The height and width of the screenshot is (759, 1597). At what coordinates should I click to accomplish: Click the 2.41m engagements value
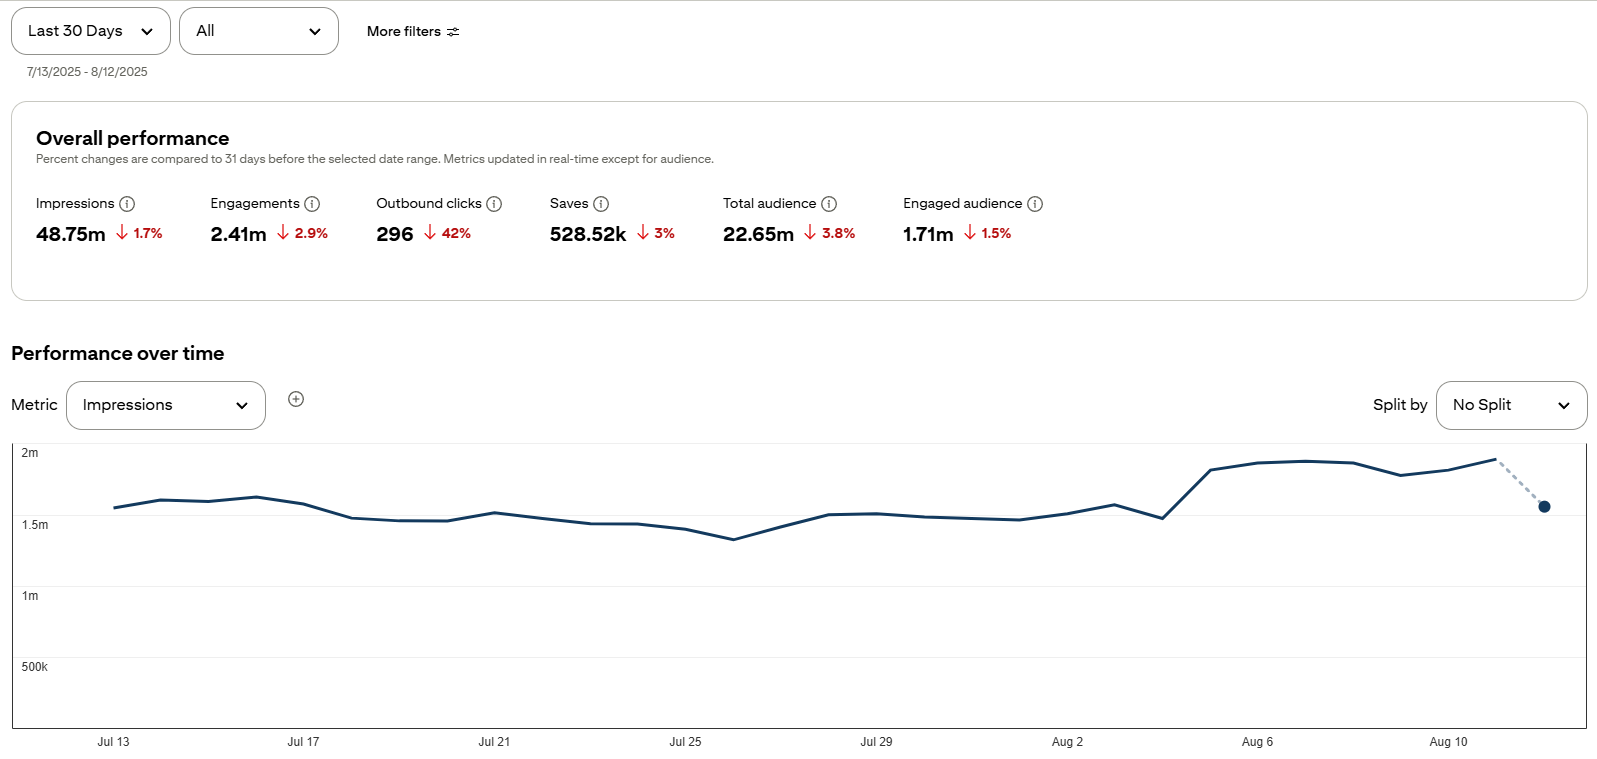pyautogui.click(x=239, y=234)
